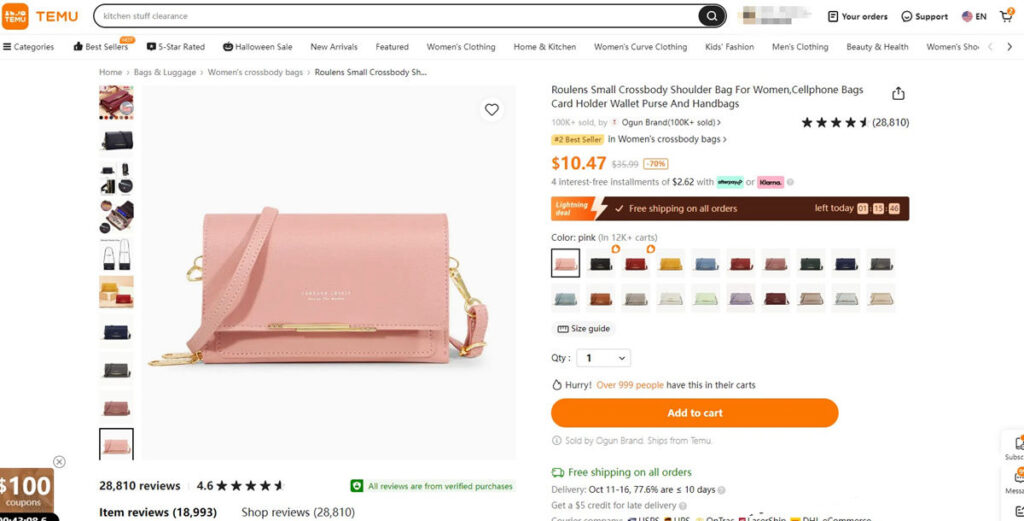Select the yellow color swatch
Image resolution: width=1024 pixels, height=521 pixels.
(x=670, y=263)
